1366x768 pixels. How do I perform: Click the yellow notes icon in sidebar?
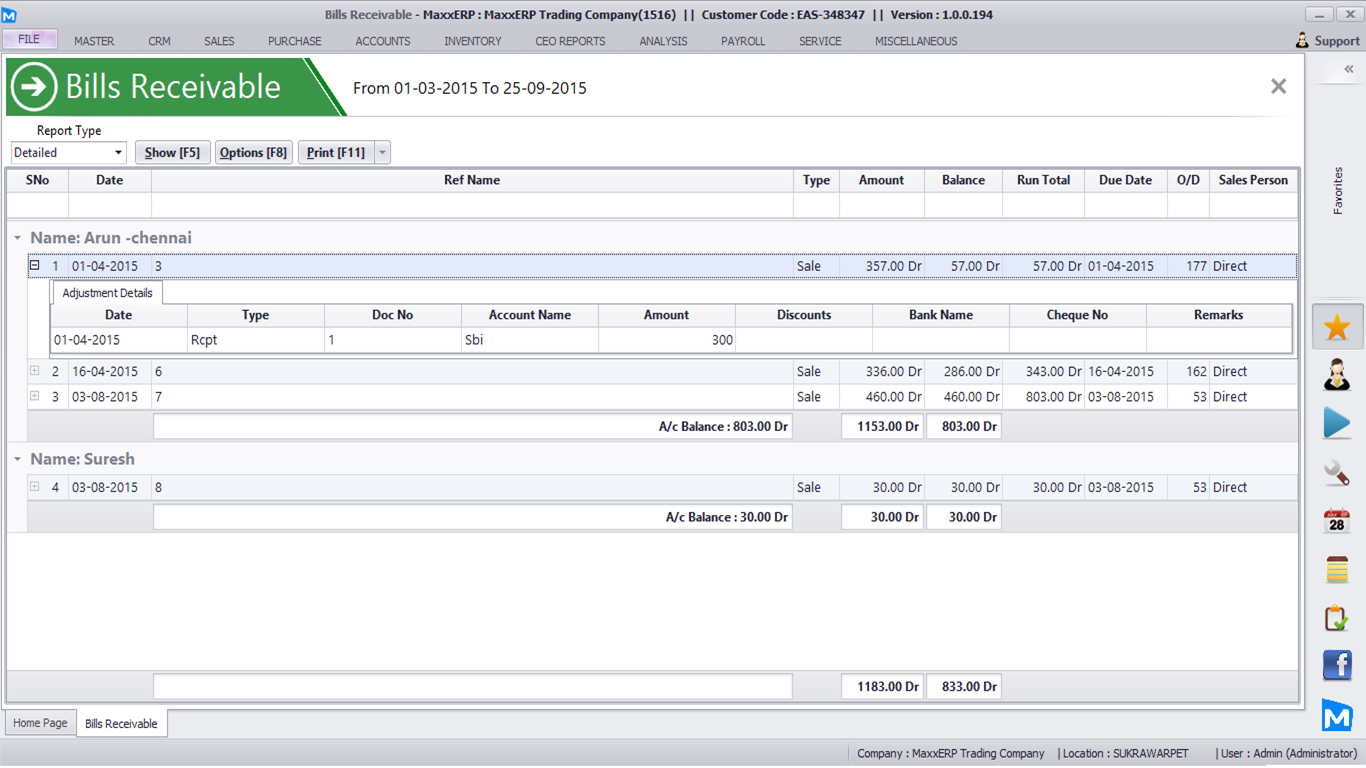1337,569
